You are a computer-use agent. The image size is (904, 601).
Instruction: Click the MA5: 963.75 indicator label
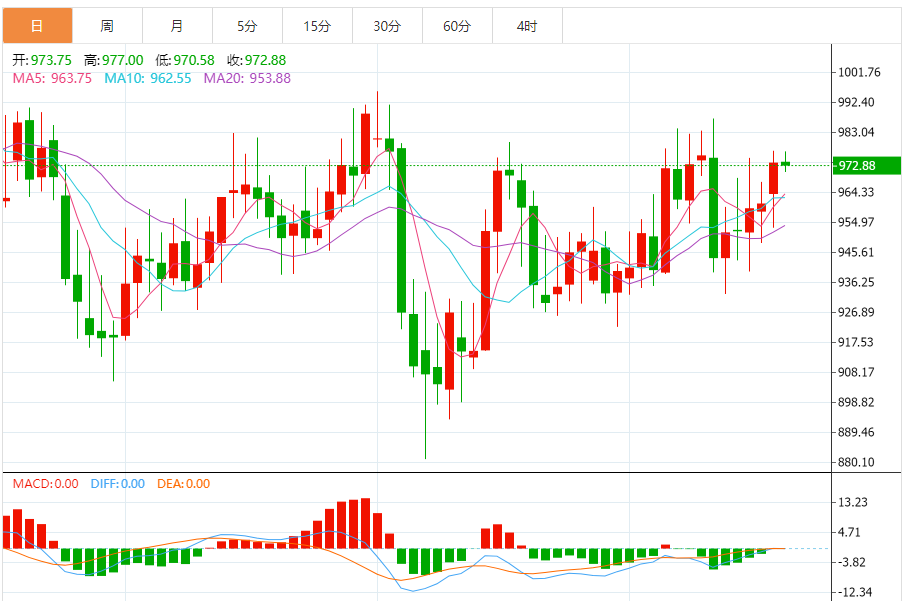click(x=52, y=78)
